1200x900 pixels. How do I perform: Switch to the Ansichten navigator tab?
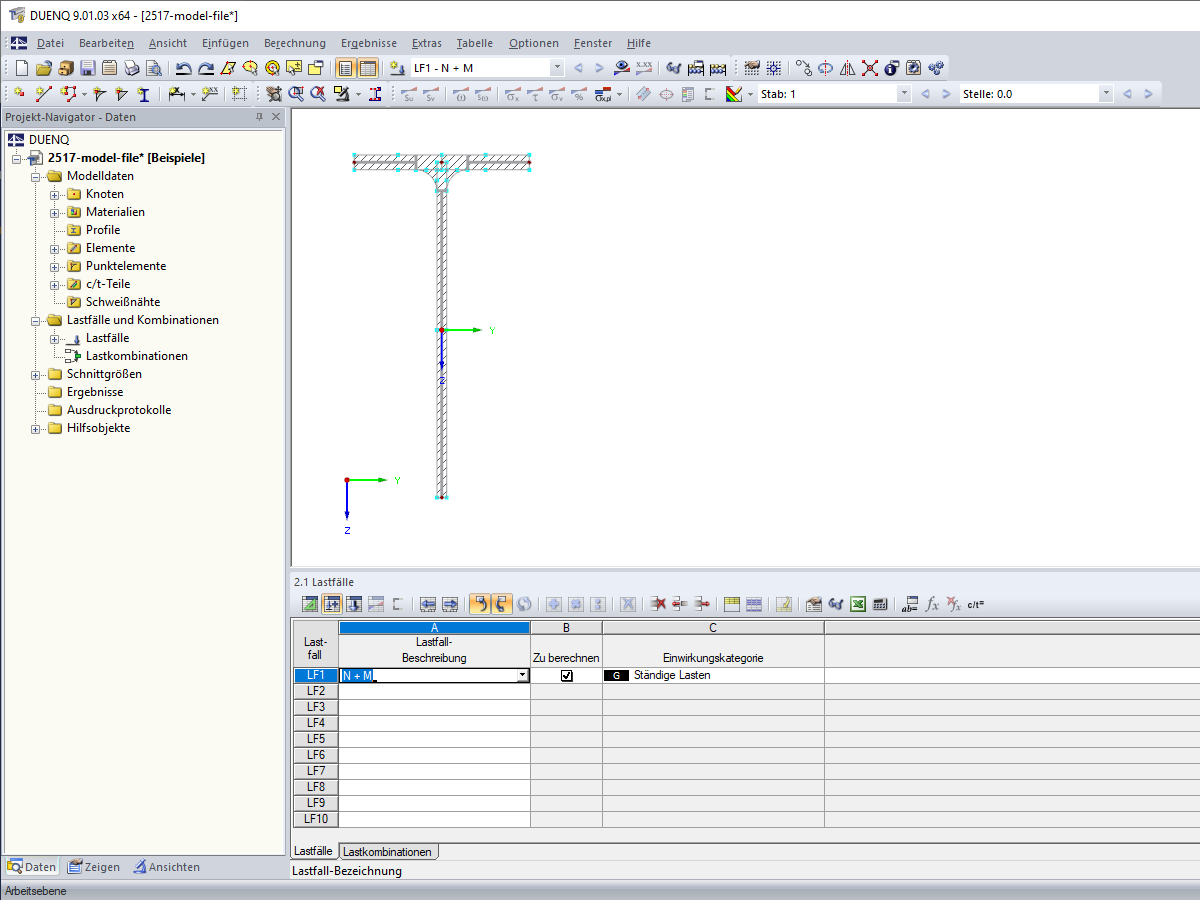click(166, 867)
